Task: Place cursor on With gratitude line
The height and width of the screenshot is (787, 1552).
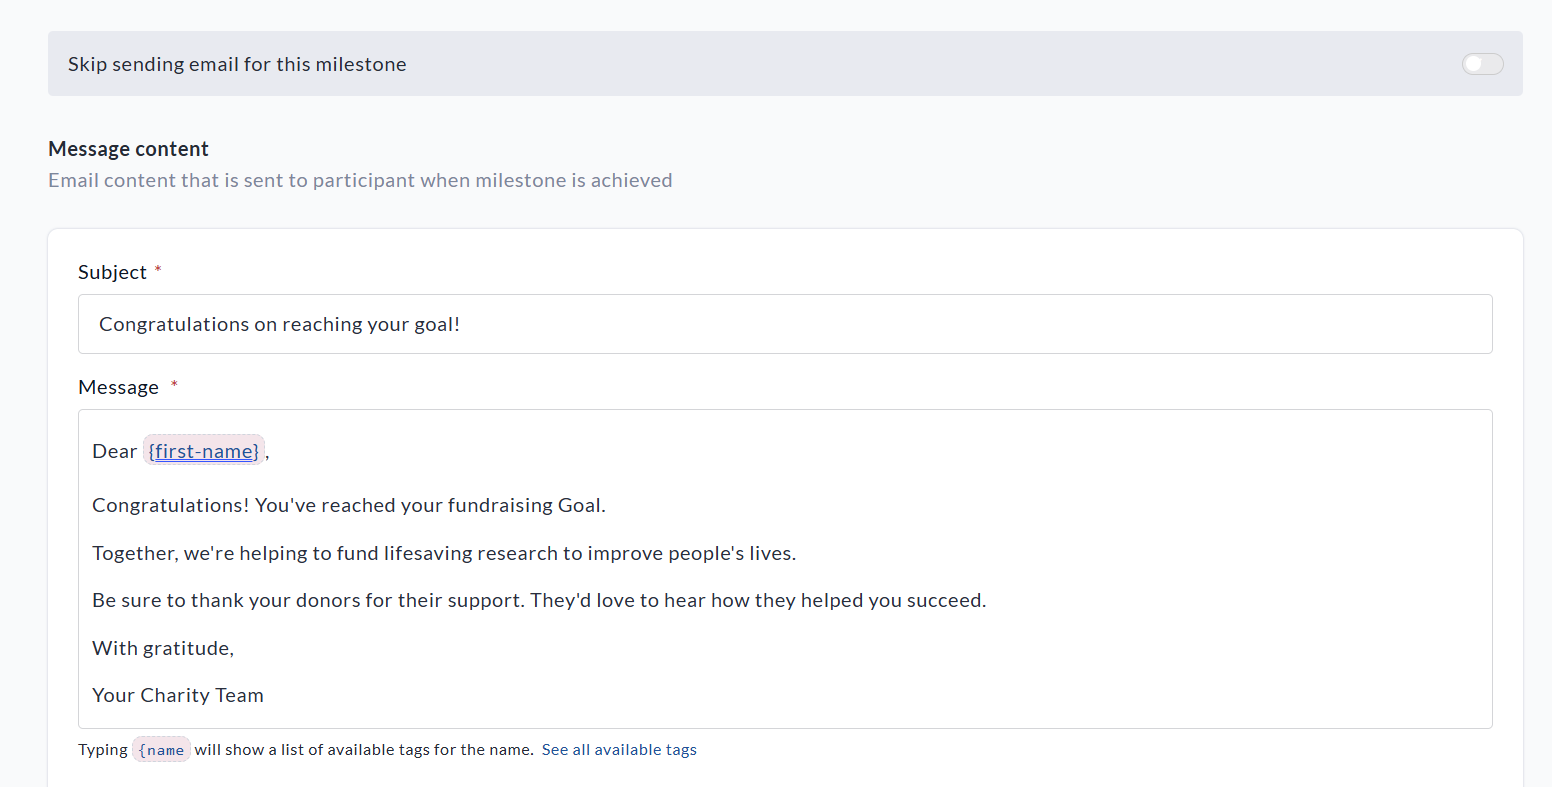Action: (x=163, y=648)
